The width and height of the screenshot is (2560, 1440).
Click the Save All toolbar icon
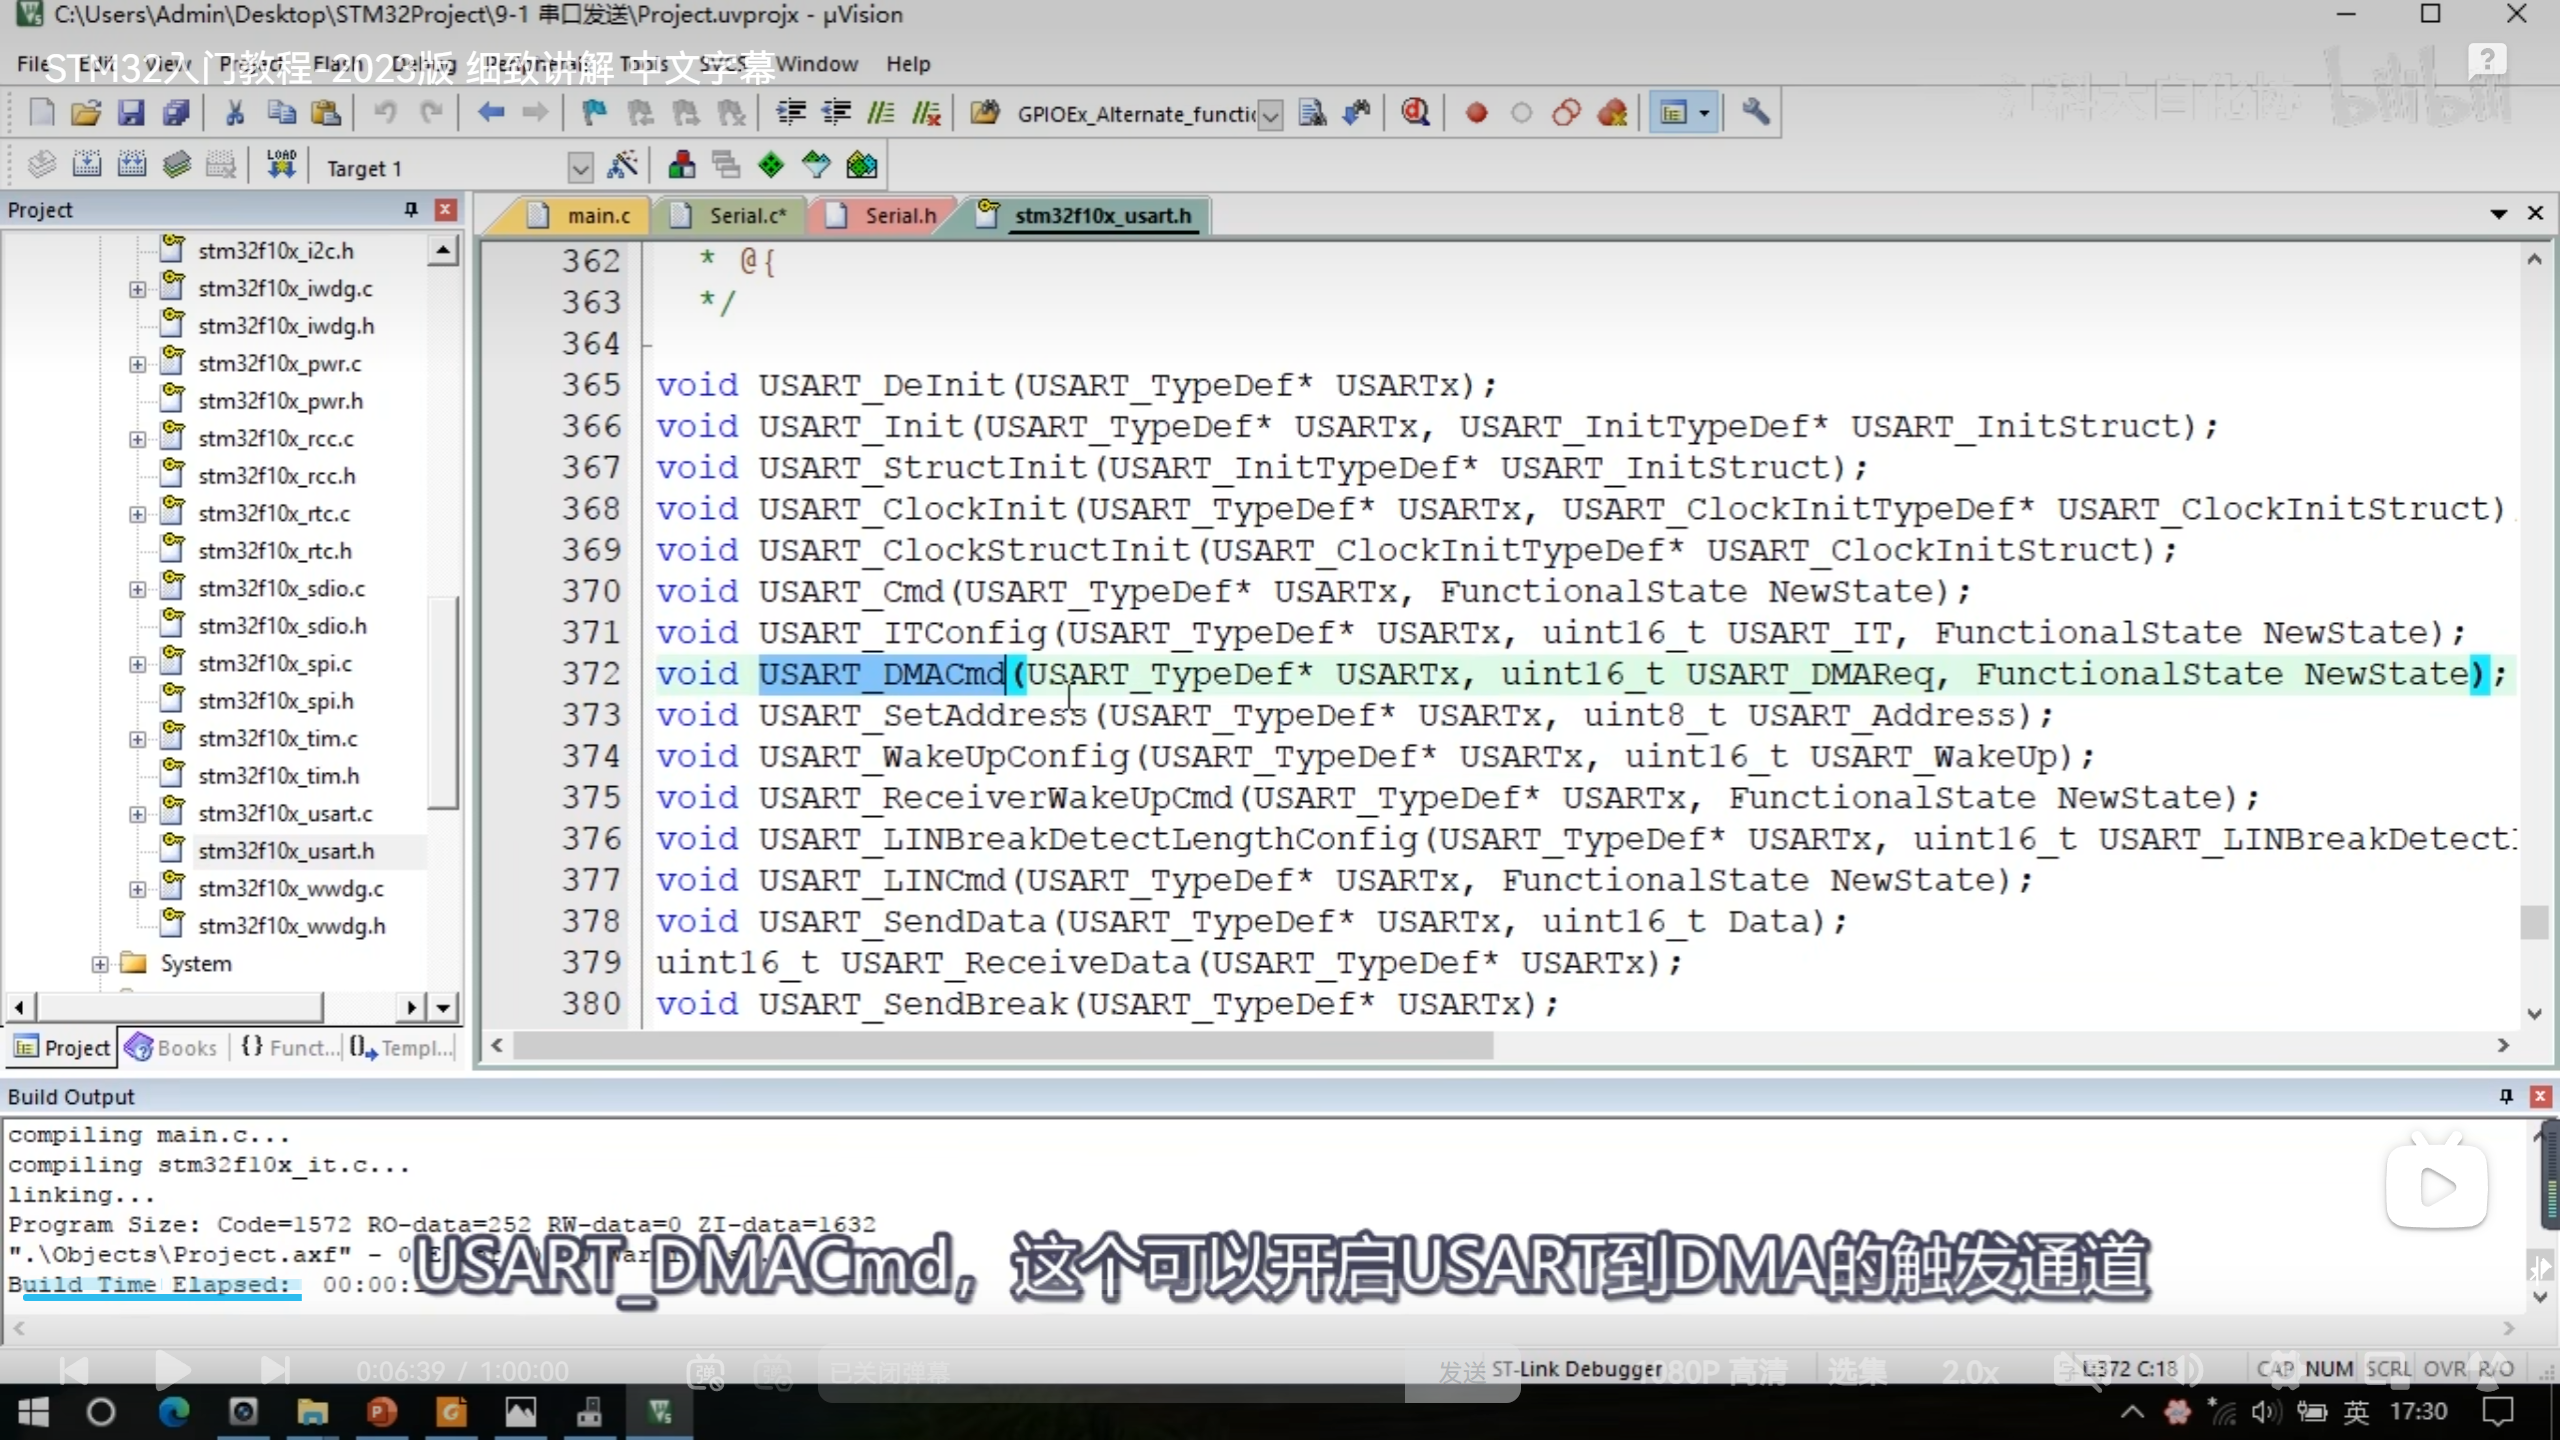(x=176, y=113)
